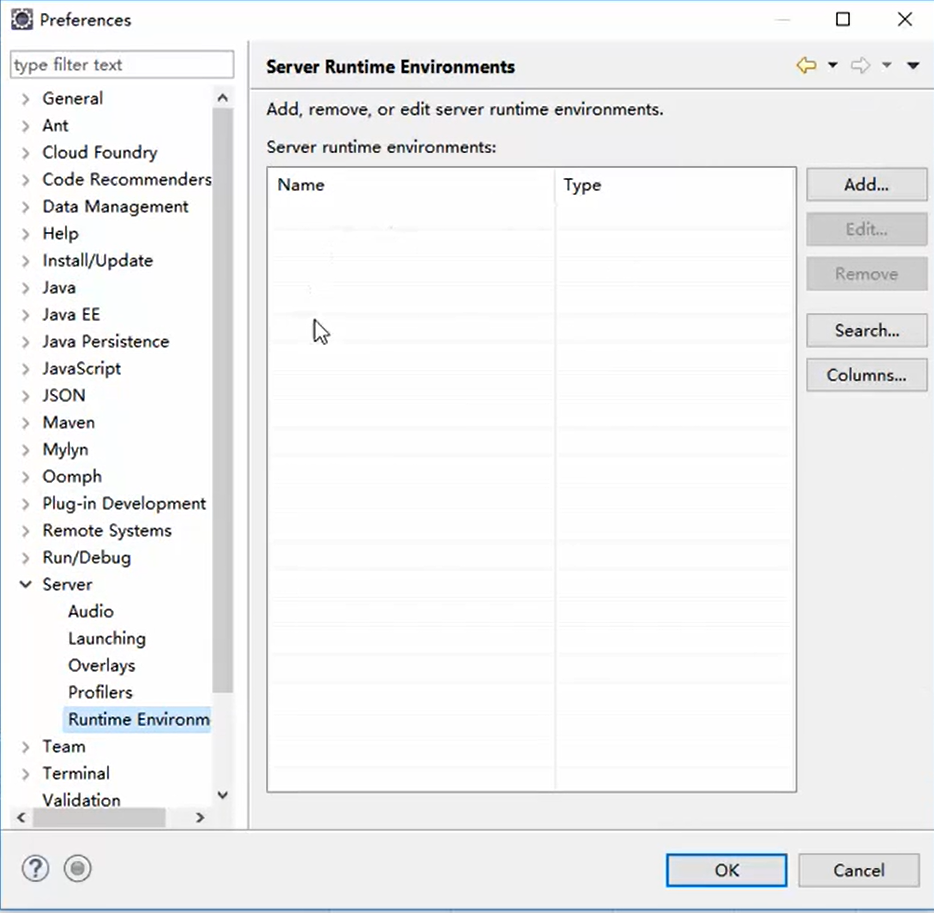Select Run/Debug in the tree

(86, 557)
